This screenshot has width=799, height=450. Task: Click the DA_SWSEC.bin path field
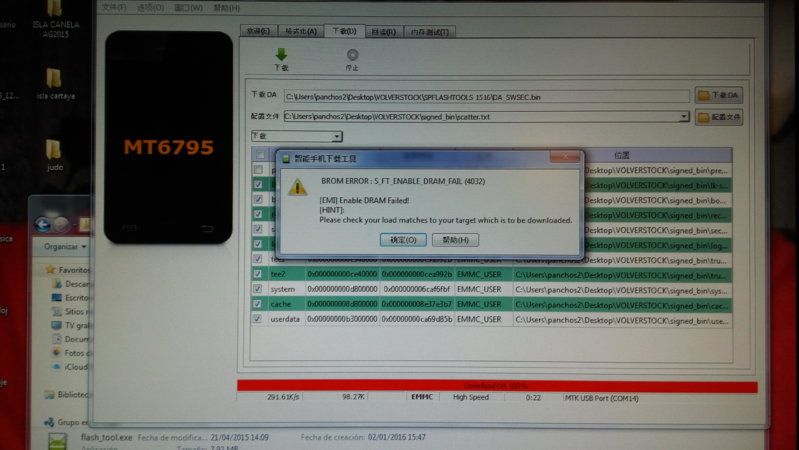pos(486,96)
